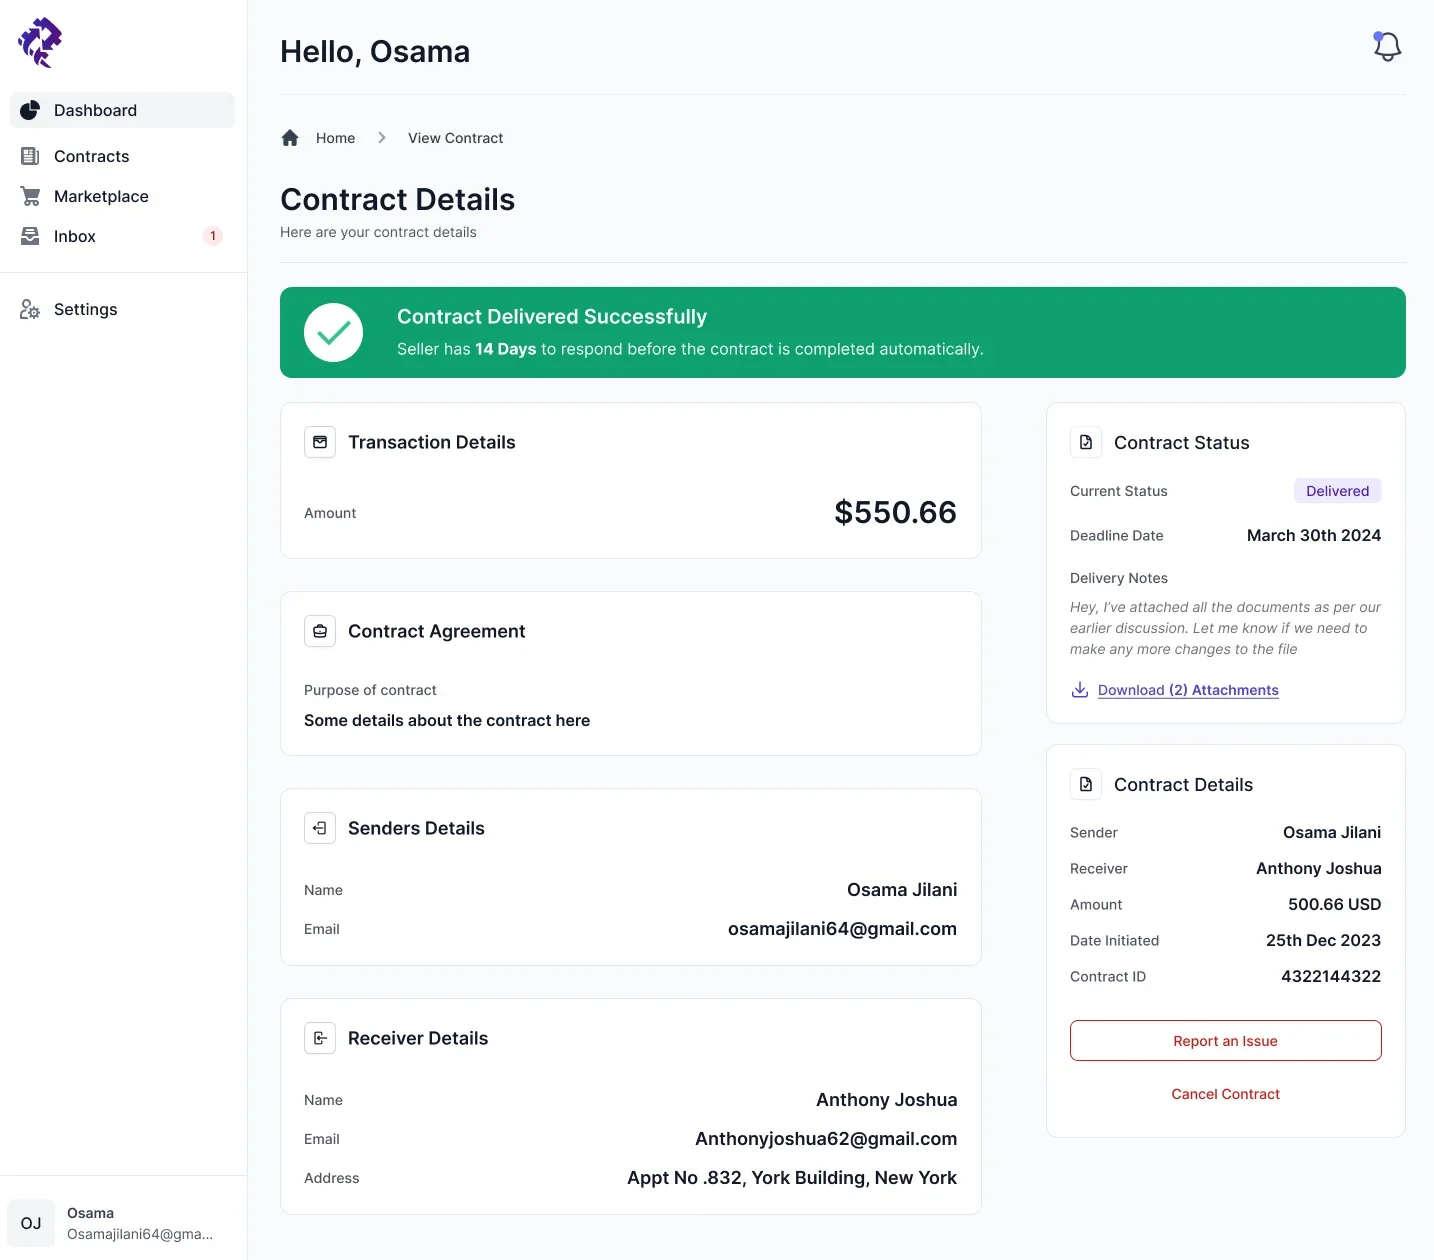
Task: Click the Settings gear icon
Action: coord(30,309)
